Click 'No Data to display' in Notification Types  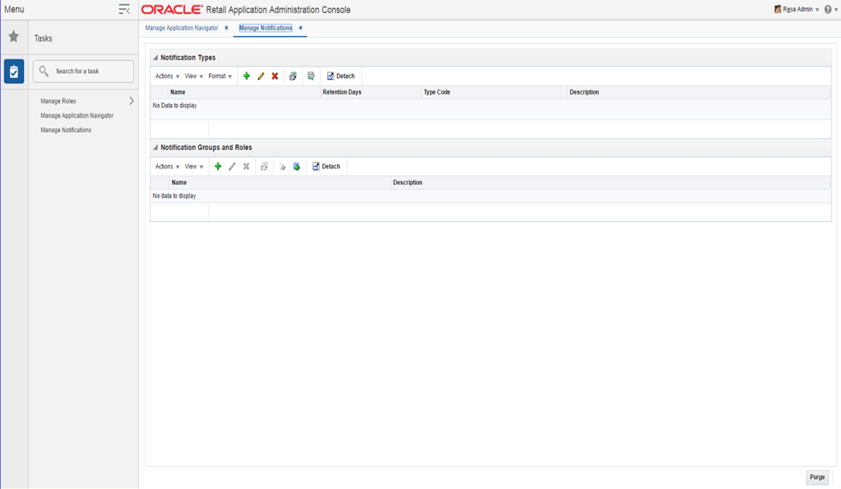(175, 106)
